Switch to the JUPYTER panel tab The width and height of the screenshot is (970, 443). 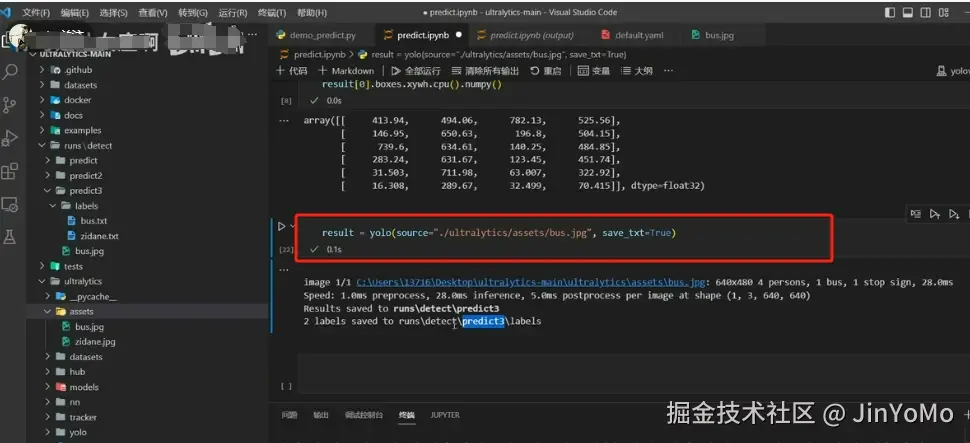[445, 415]
